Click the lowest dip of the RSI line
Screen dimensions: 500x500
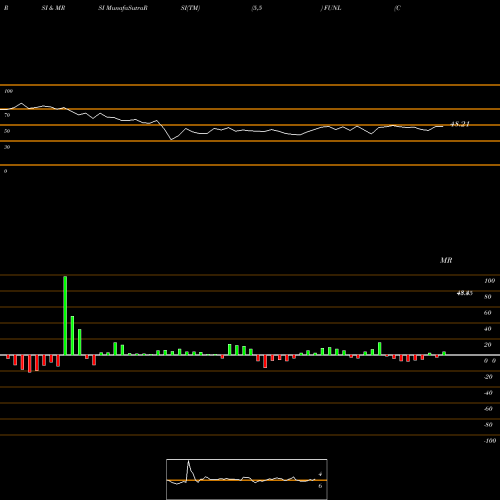pyautogui.click(x=171, y=140)
